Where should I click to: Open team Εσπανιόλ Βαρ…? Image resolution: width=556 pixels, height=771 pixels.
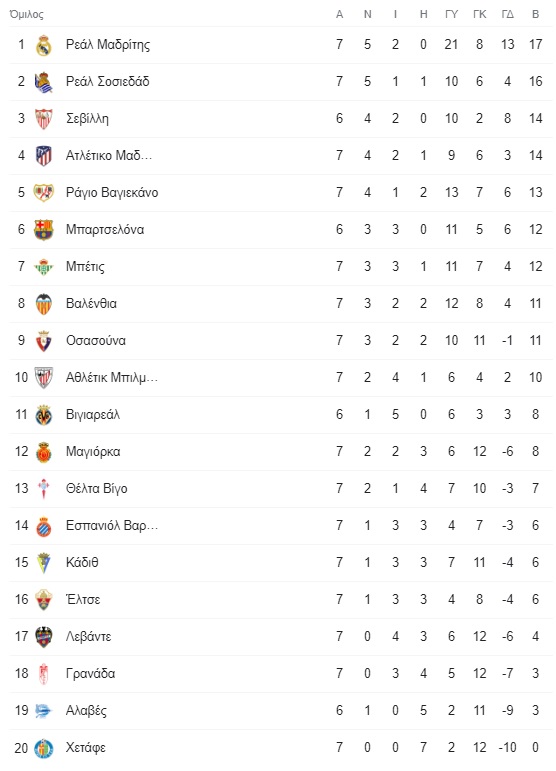coord(112,526)
